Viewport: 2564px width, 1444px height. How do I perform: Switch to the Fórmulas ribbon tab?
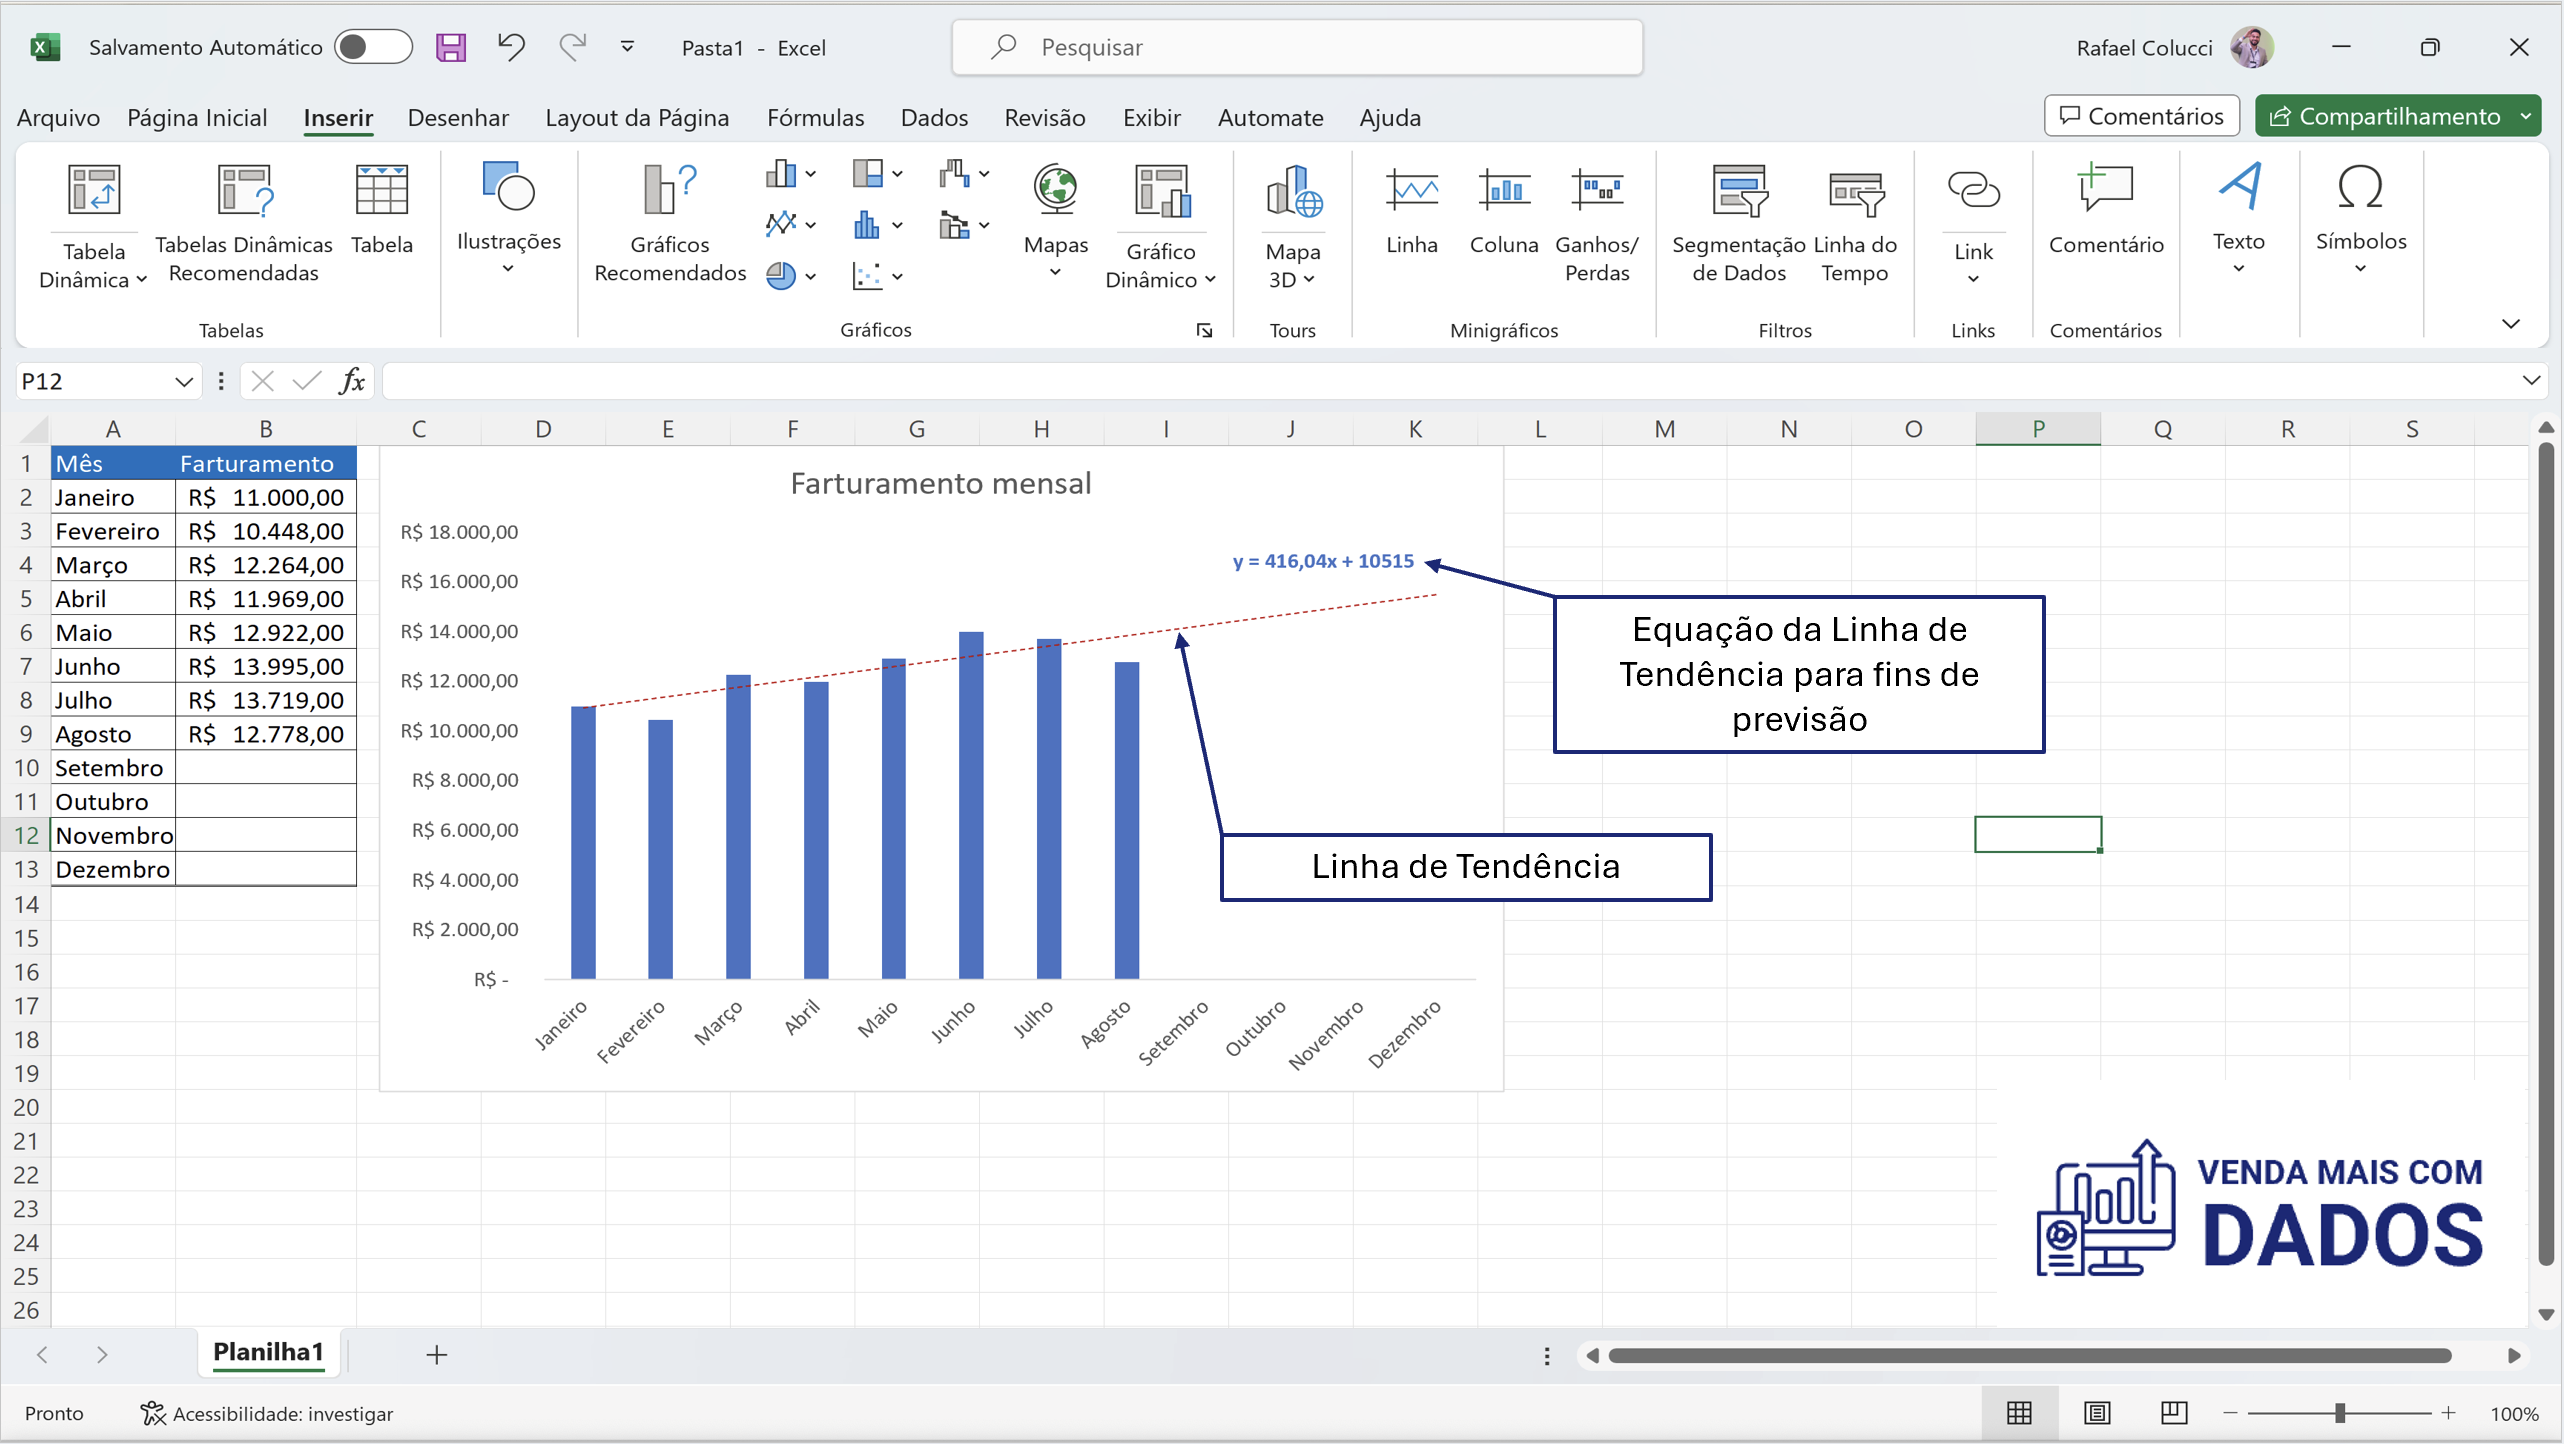[816, 117]
